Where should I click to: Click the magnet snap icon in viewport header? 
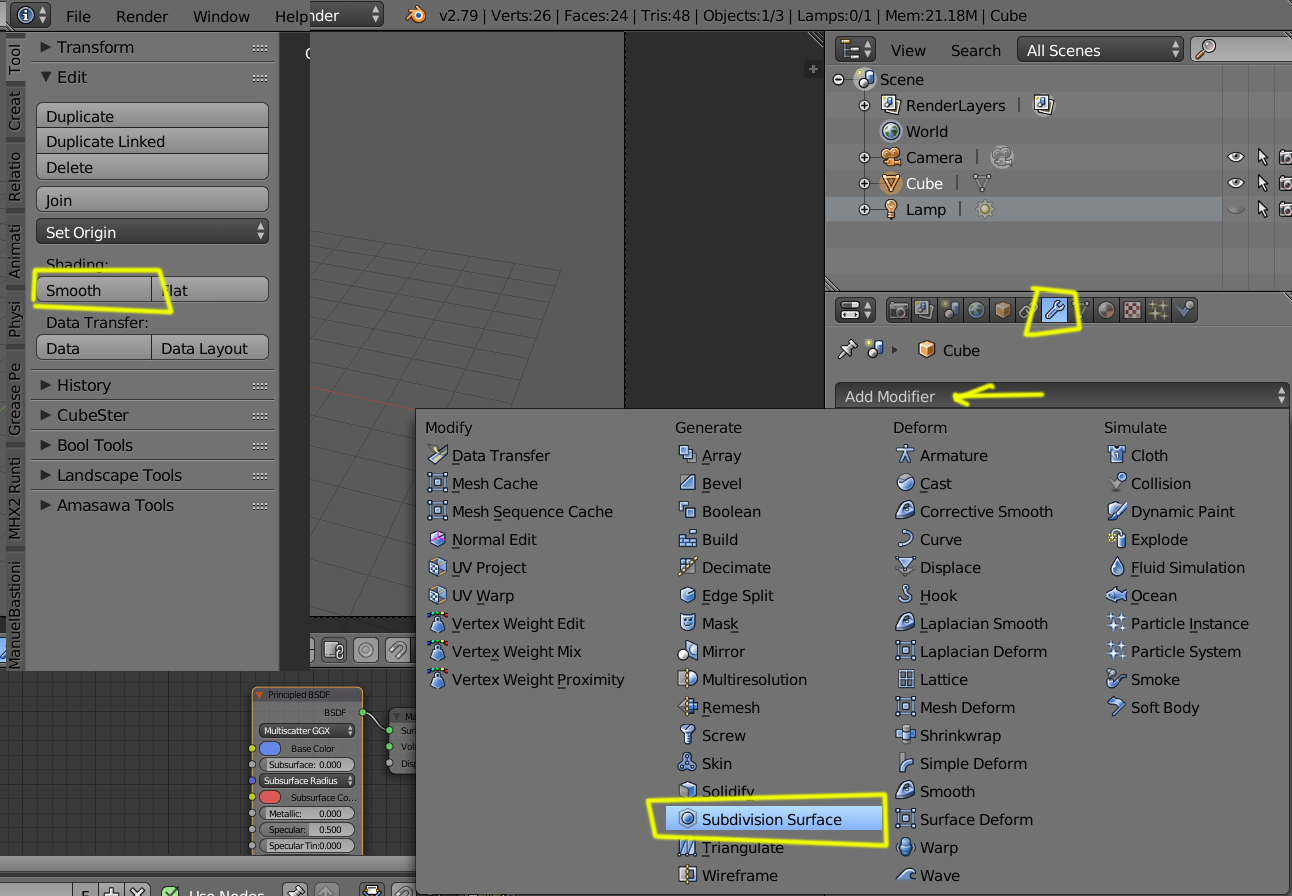click(x=397, y=650)
